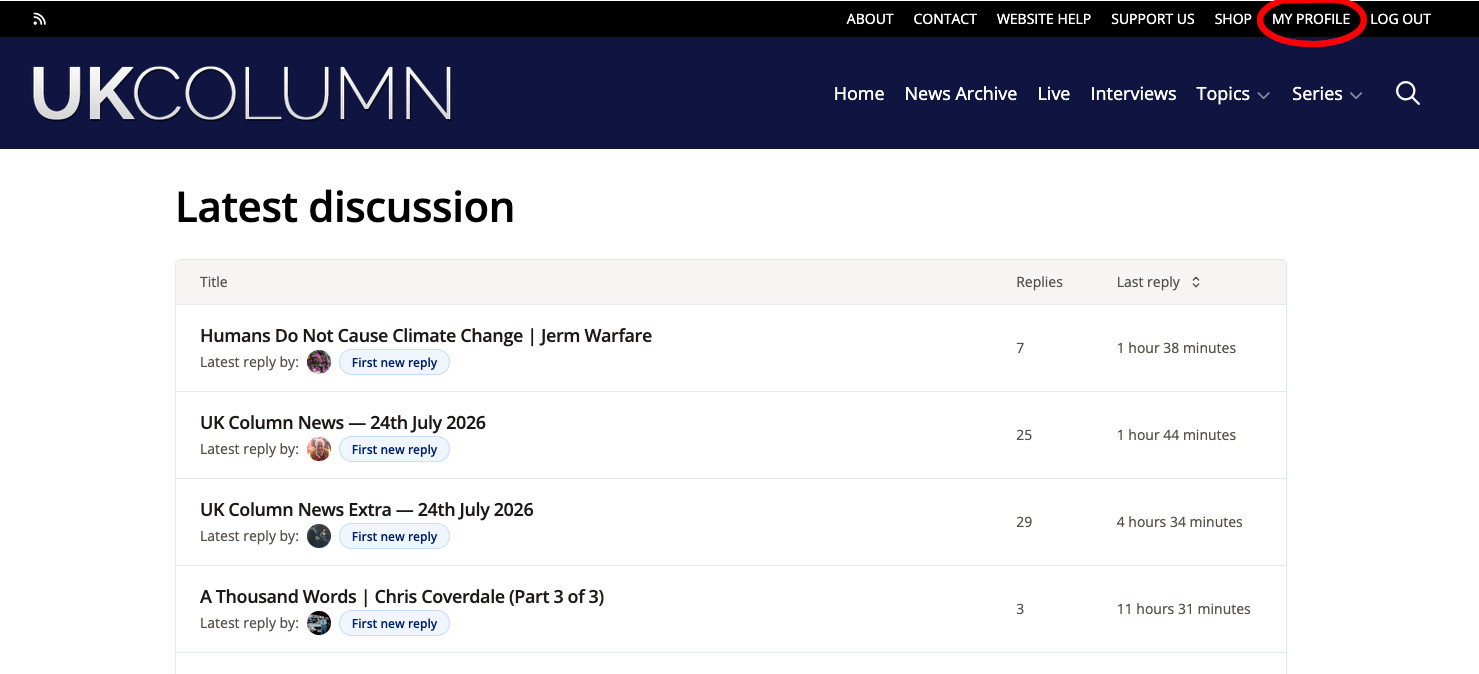The height and width of the screenshot is (674, 1479).
Task: Open the Live page
Action: coord(1054,94)
